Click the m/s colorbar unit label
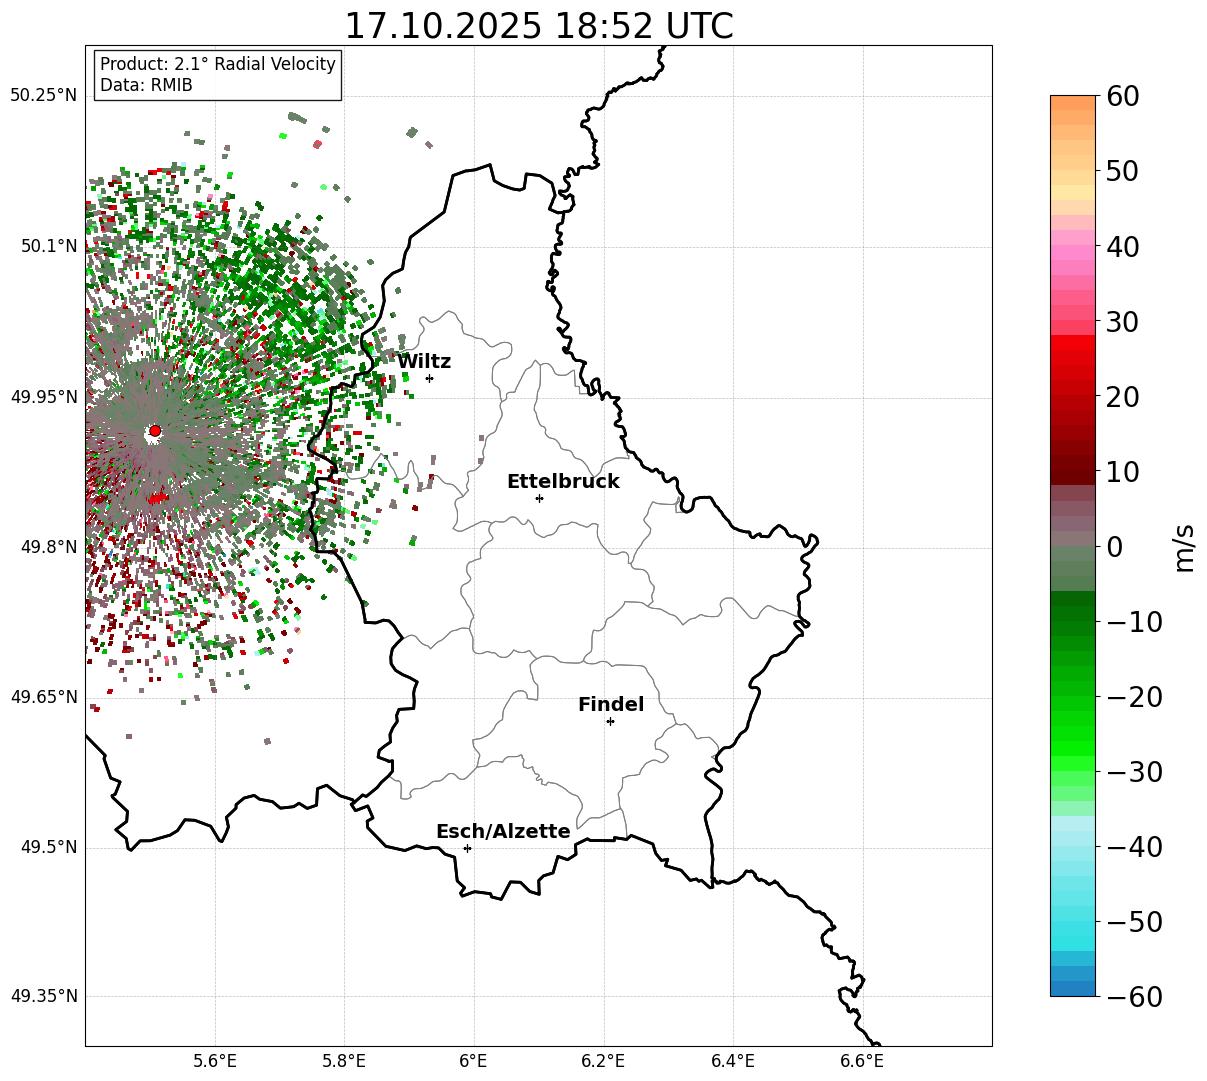This screenshot has width=1207, height=1081. click(1185, 547)
